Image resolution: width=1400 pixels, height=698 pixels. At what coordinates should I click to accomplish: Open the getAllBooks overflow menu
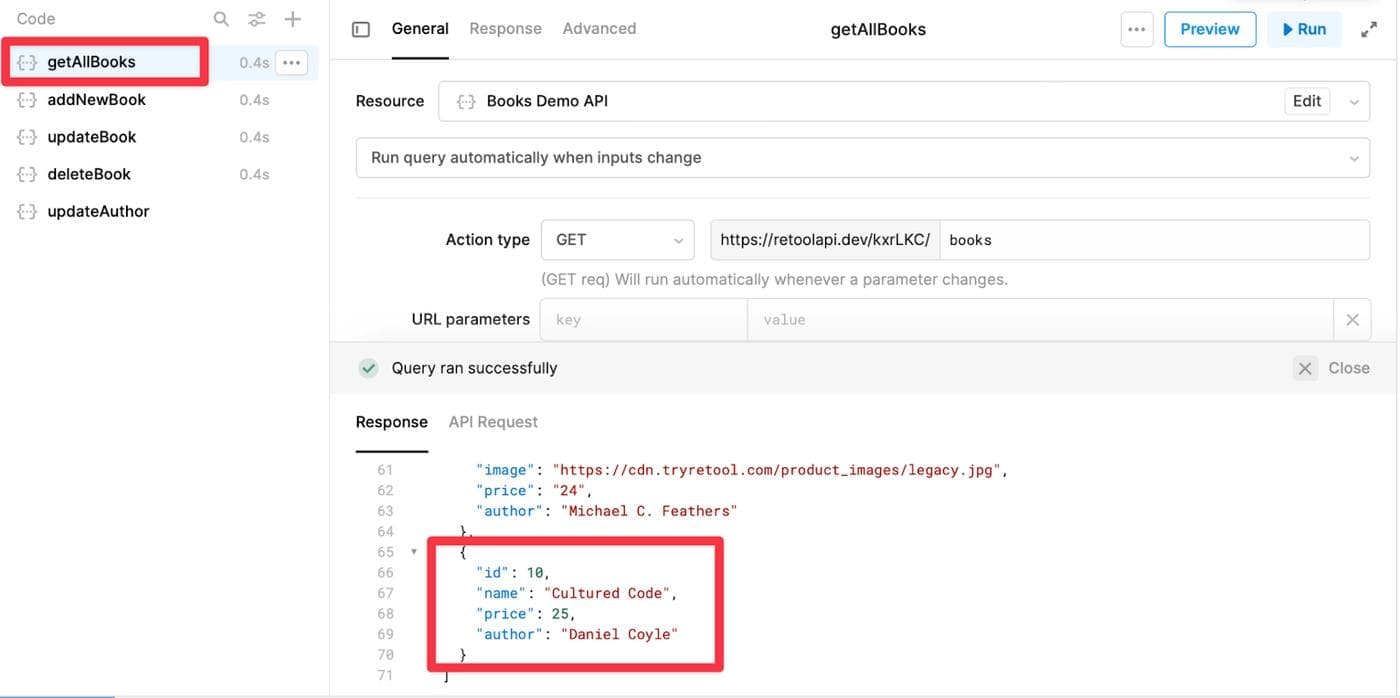(x=291, y=62)
